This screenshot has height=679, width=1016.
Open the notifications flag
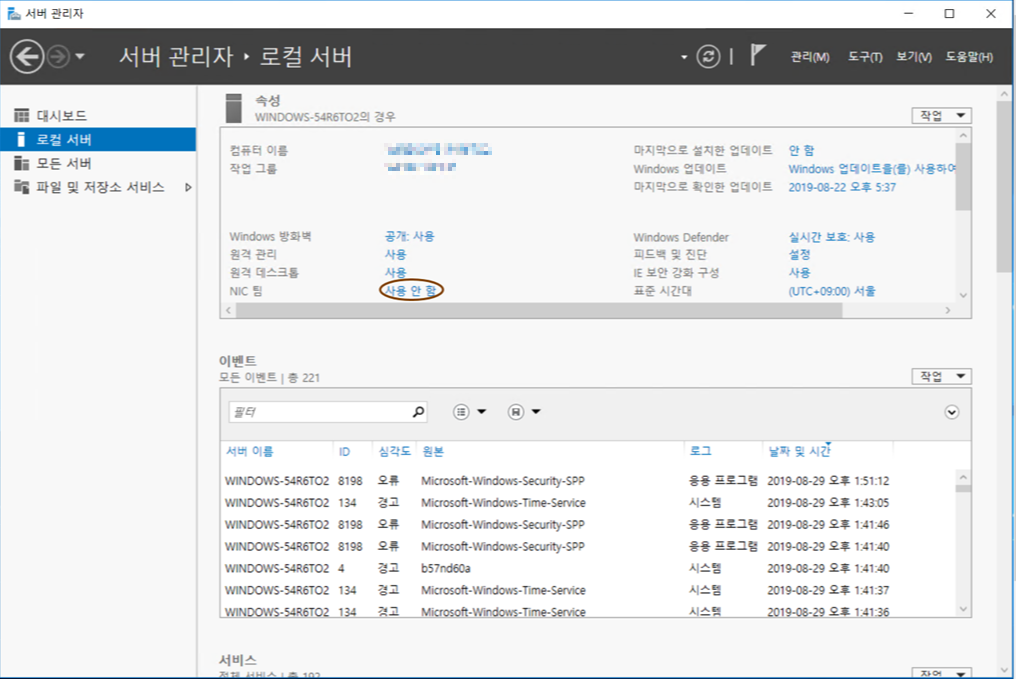tap(757, 56)
